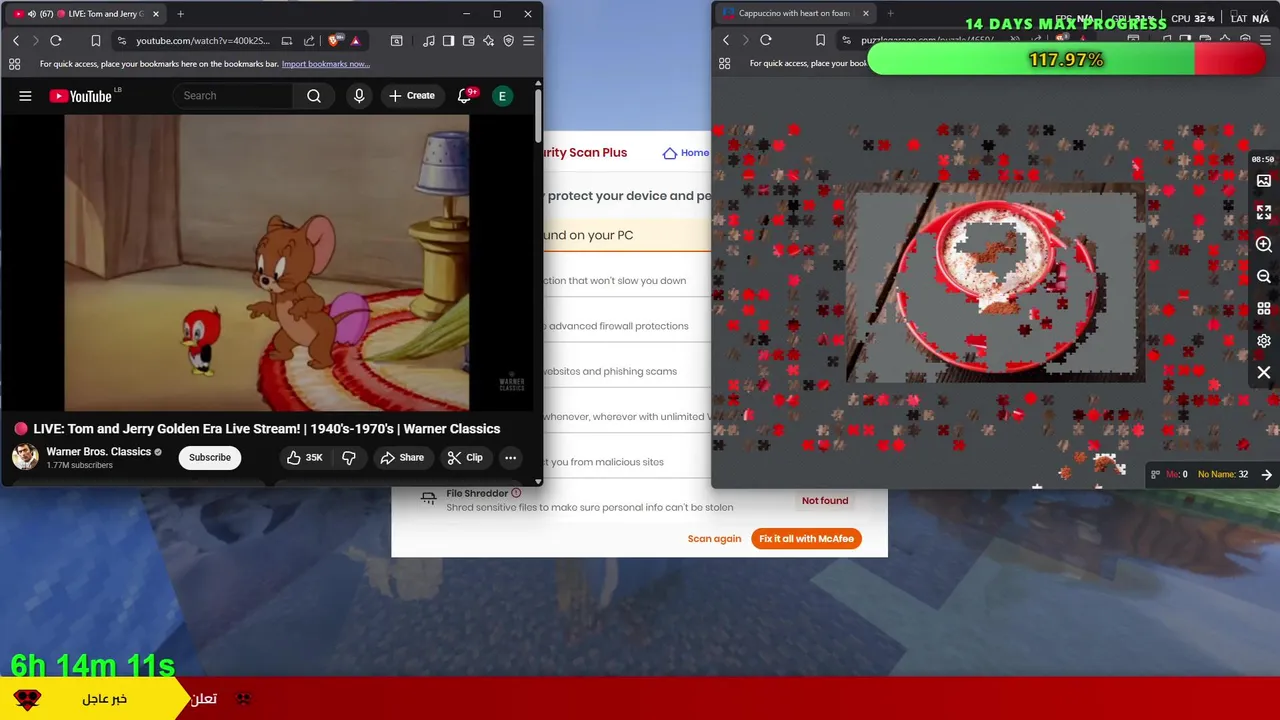Click Home in the McAfee Security Scan window

[x=686, y=153]
